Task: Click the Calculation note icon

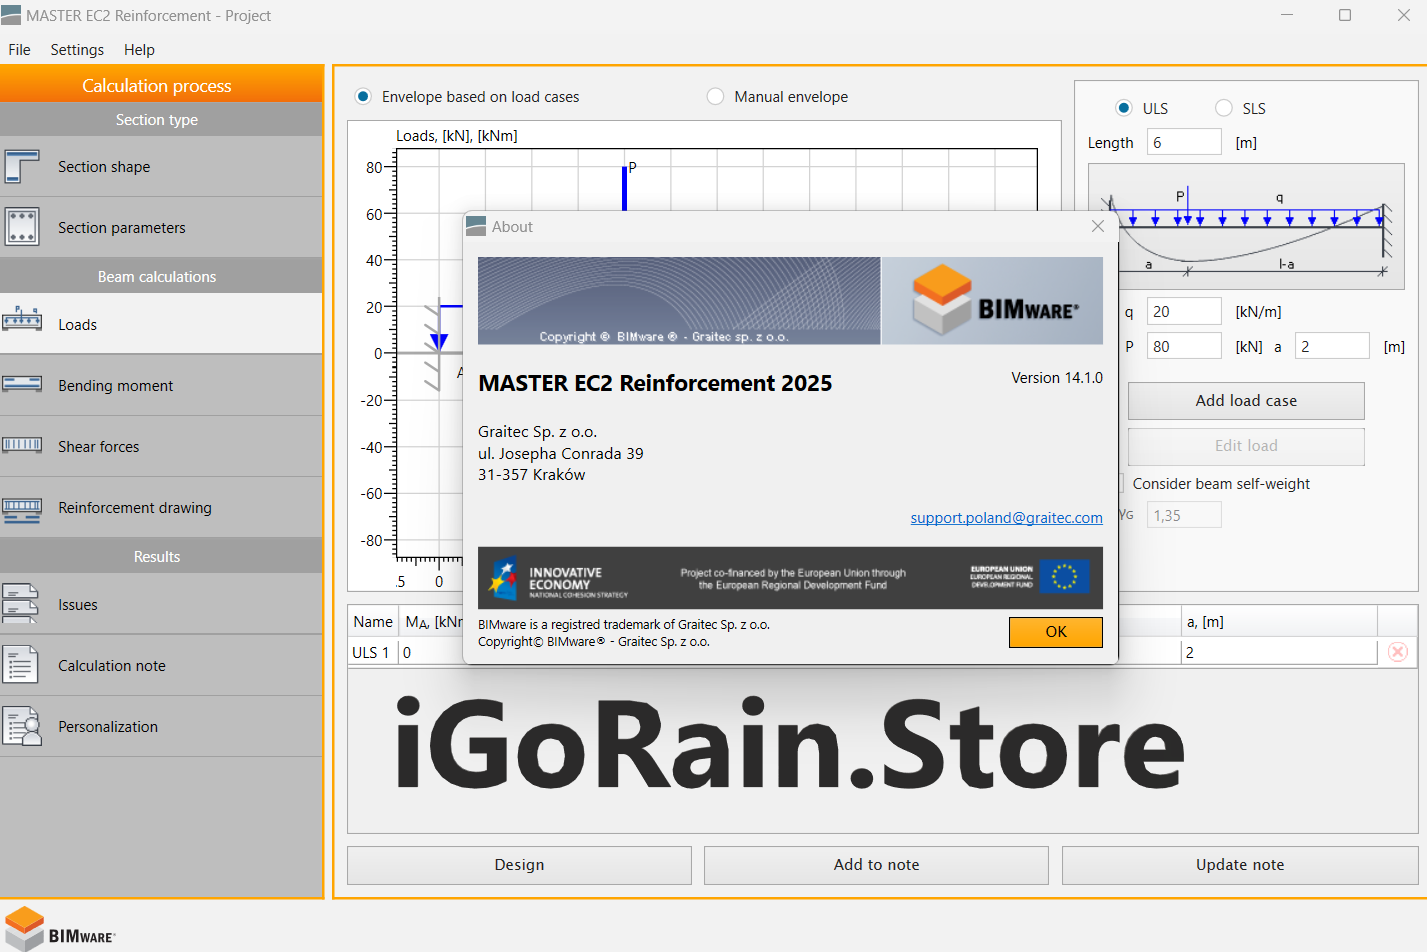Action: (21, 665)
